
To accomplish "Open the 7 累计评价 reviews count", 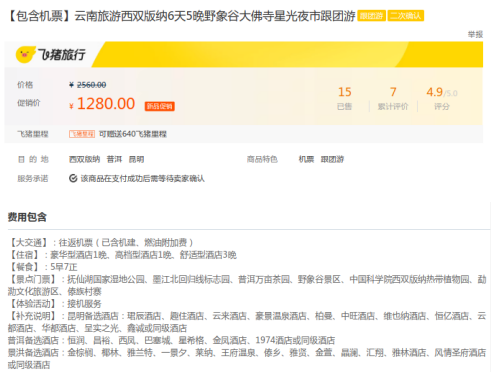I will tap(393, 98).
